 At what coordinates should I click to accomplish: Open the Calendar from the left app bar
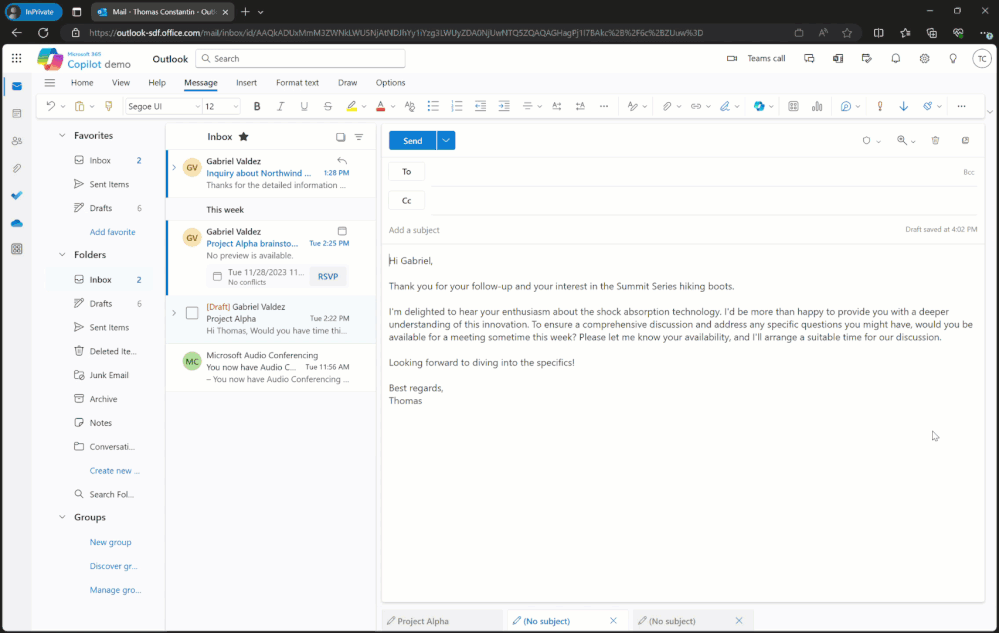click(17, 113)
